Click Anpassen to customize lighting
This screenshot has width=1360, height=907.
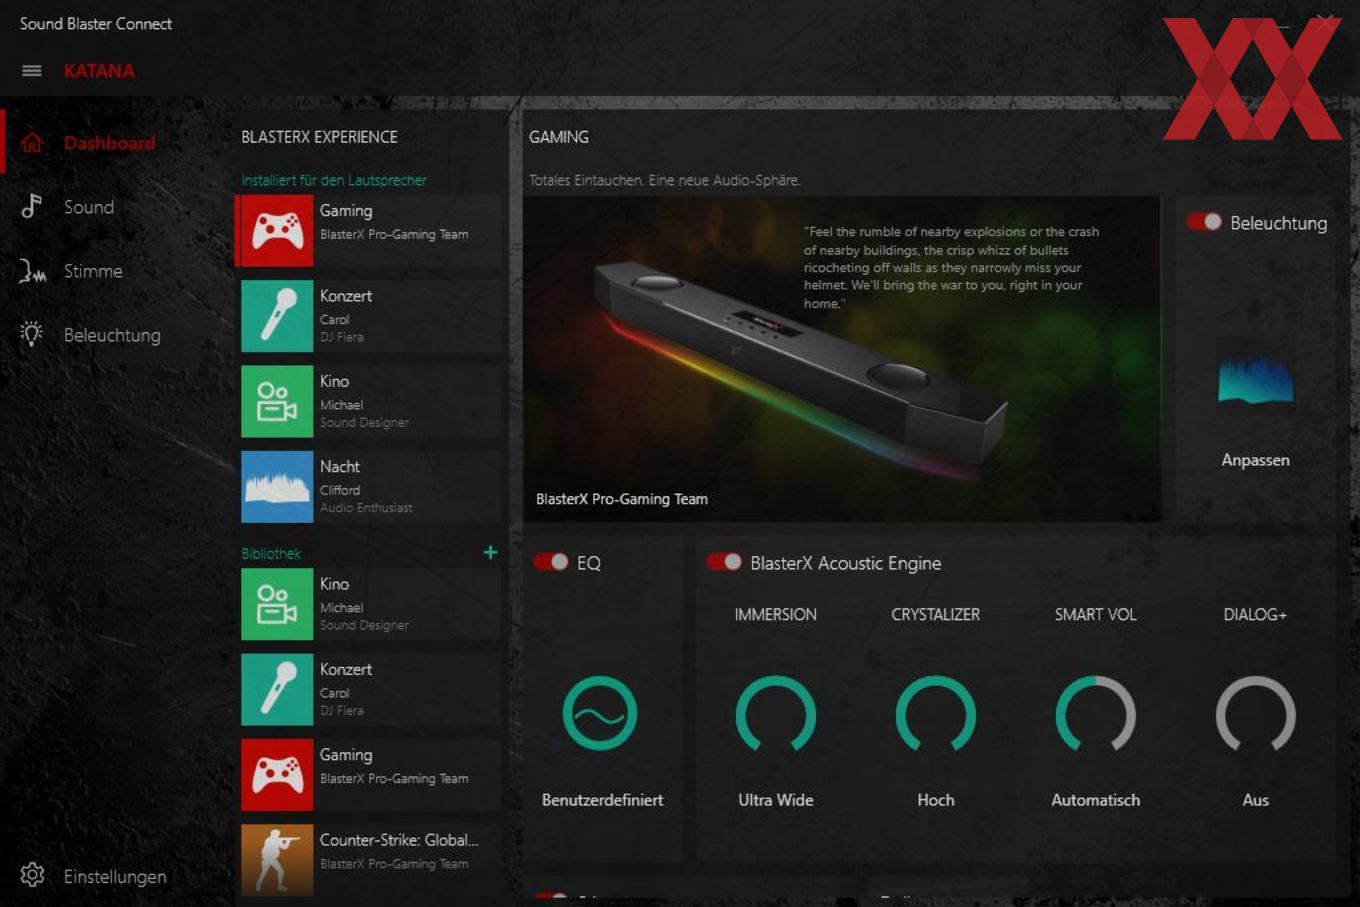[x=1255, y=460]
